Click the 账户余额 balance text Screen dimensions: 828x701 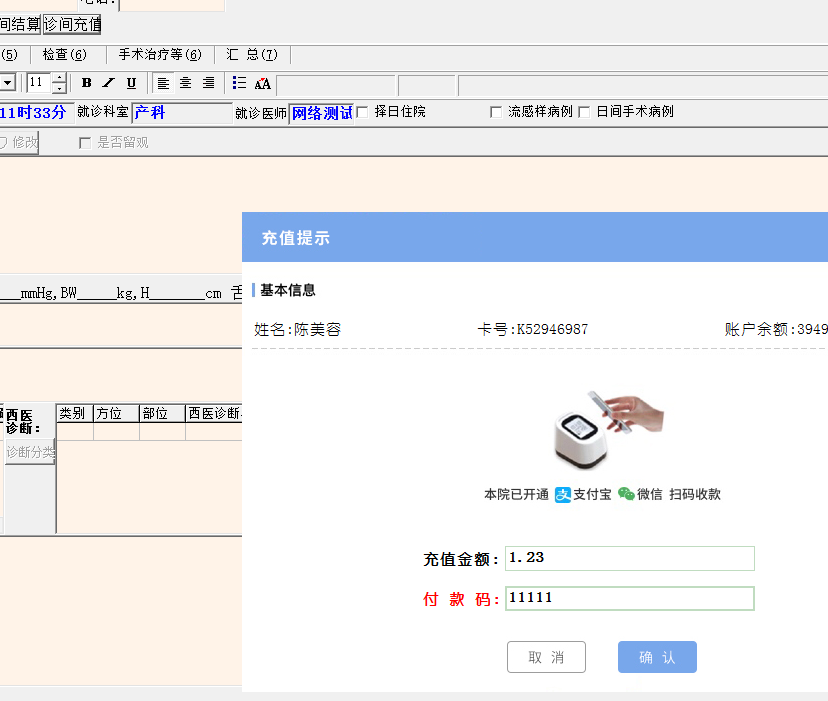(776, 330)
